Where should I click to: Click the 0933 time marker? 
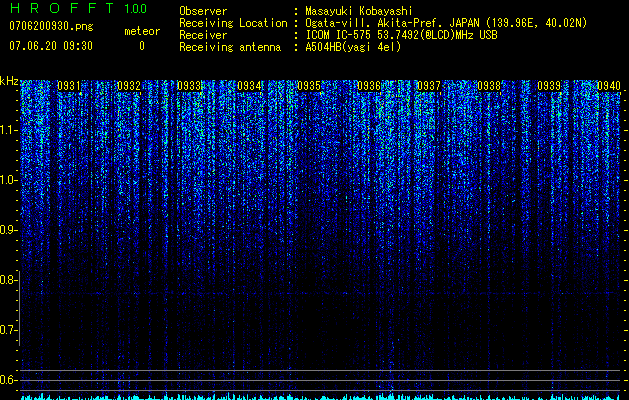189,86
